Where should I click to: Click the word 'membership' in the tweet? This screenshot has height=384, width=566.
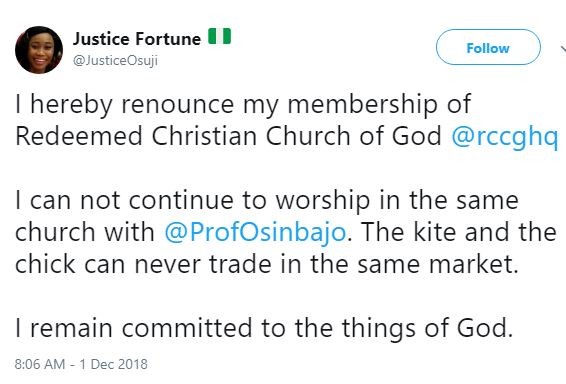click(362, 105)
